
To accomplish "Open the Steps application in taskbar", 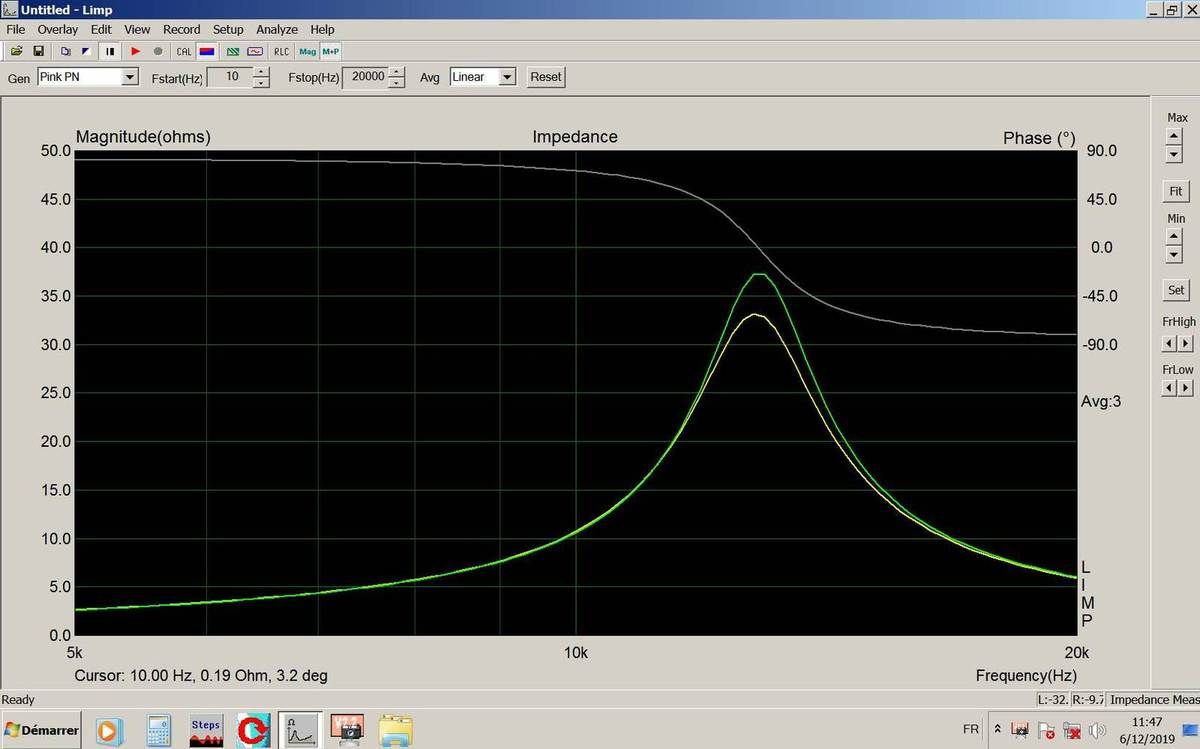I will click(x=205, y=730).
